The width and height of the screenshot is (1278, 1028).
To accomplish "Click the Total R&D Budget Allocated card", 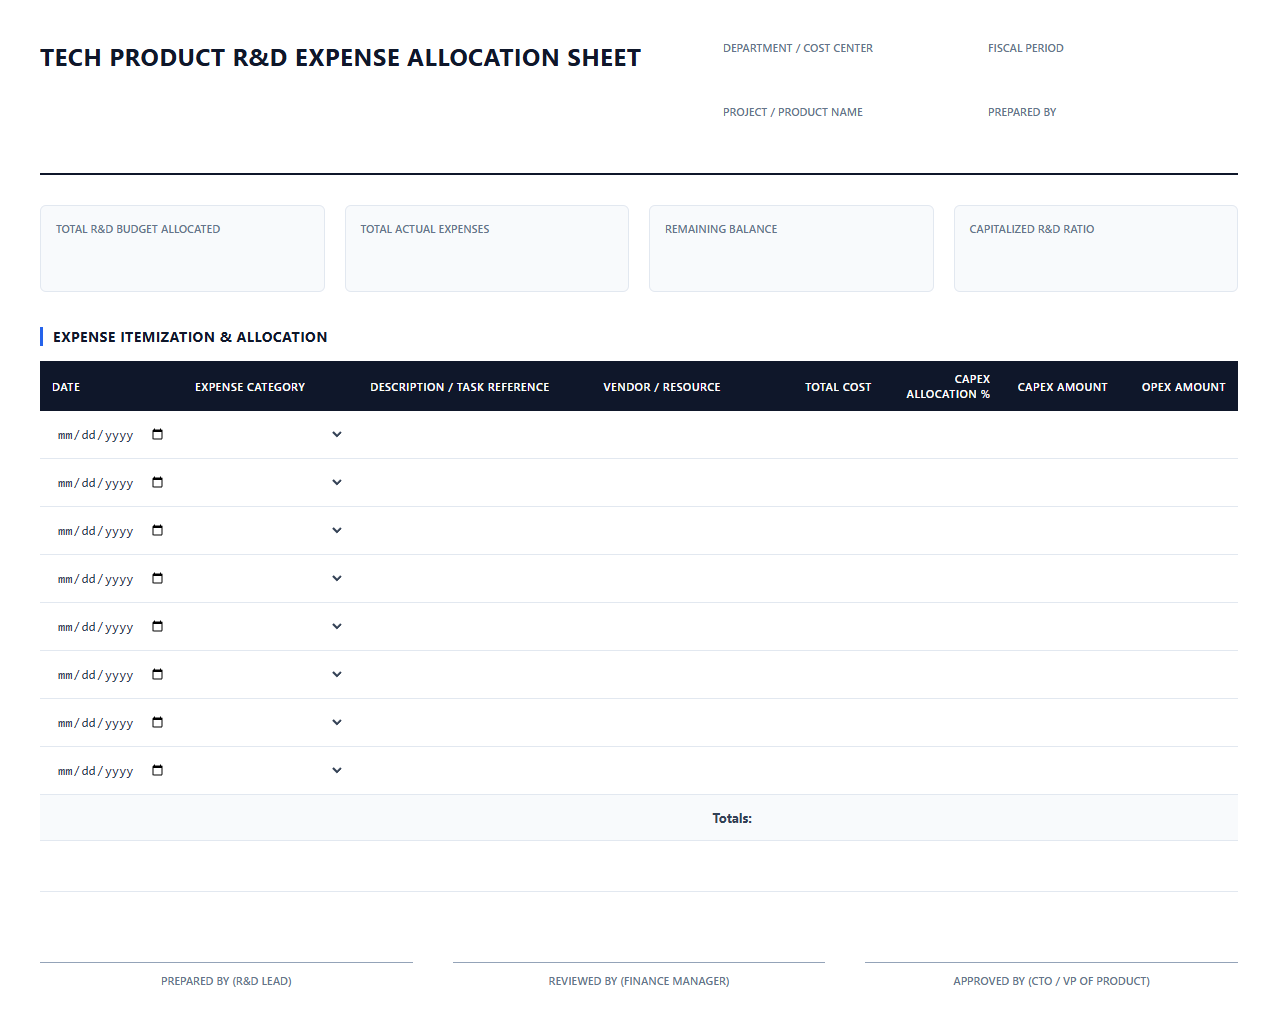I will click(182, 249).
